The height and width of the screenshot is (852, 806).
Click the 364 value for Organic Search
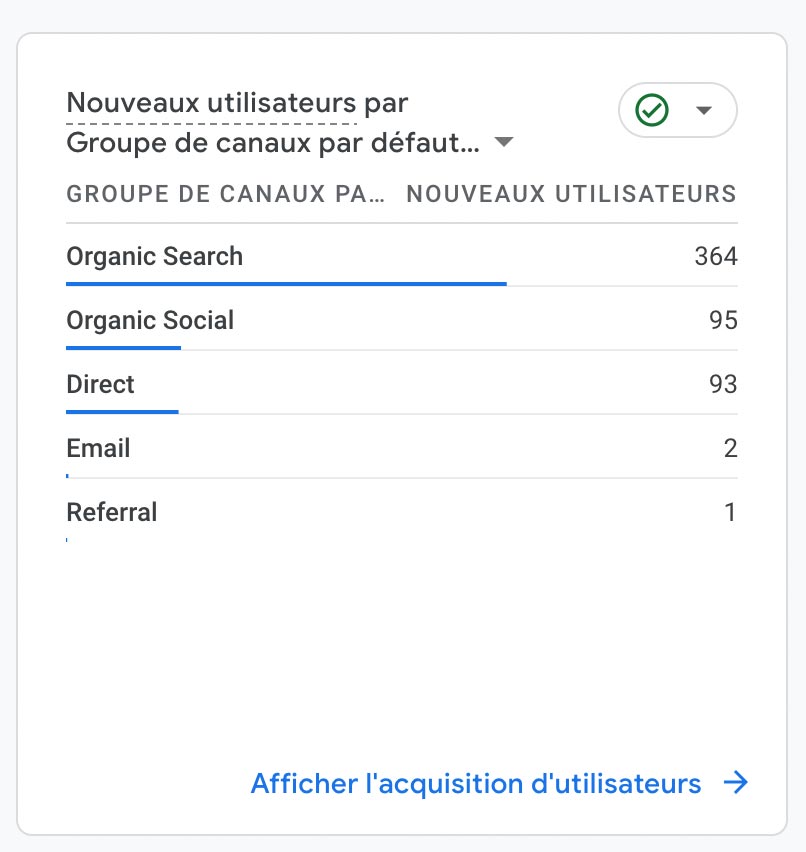pyautogui.click(x=716, y=256)
